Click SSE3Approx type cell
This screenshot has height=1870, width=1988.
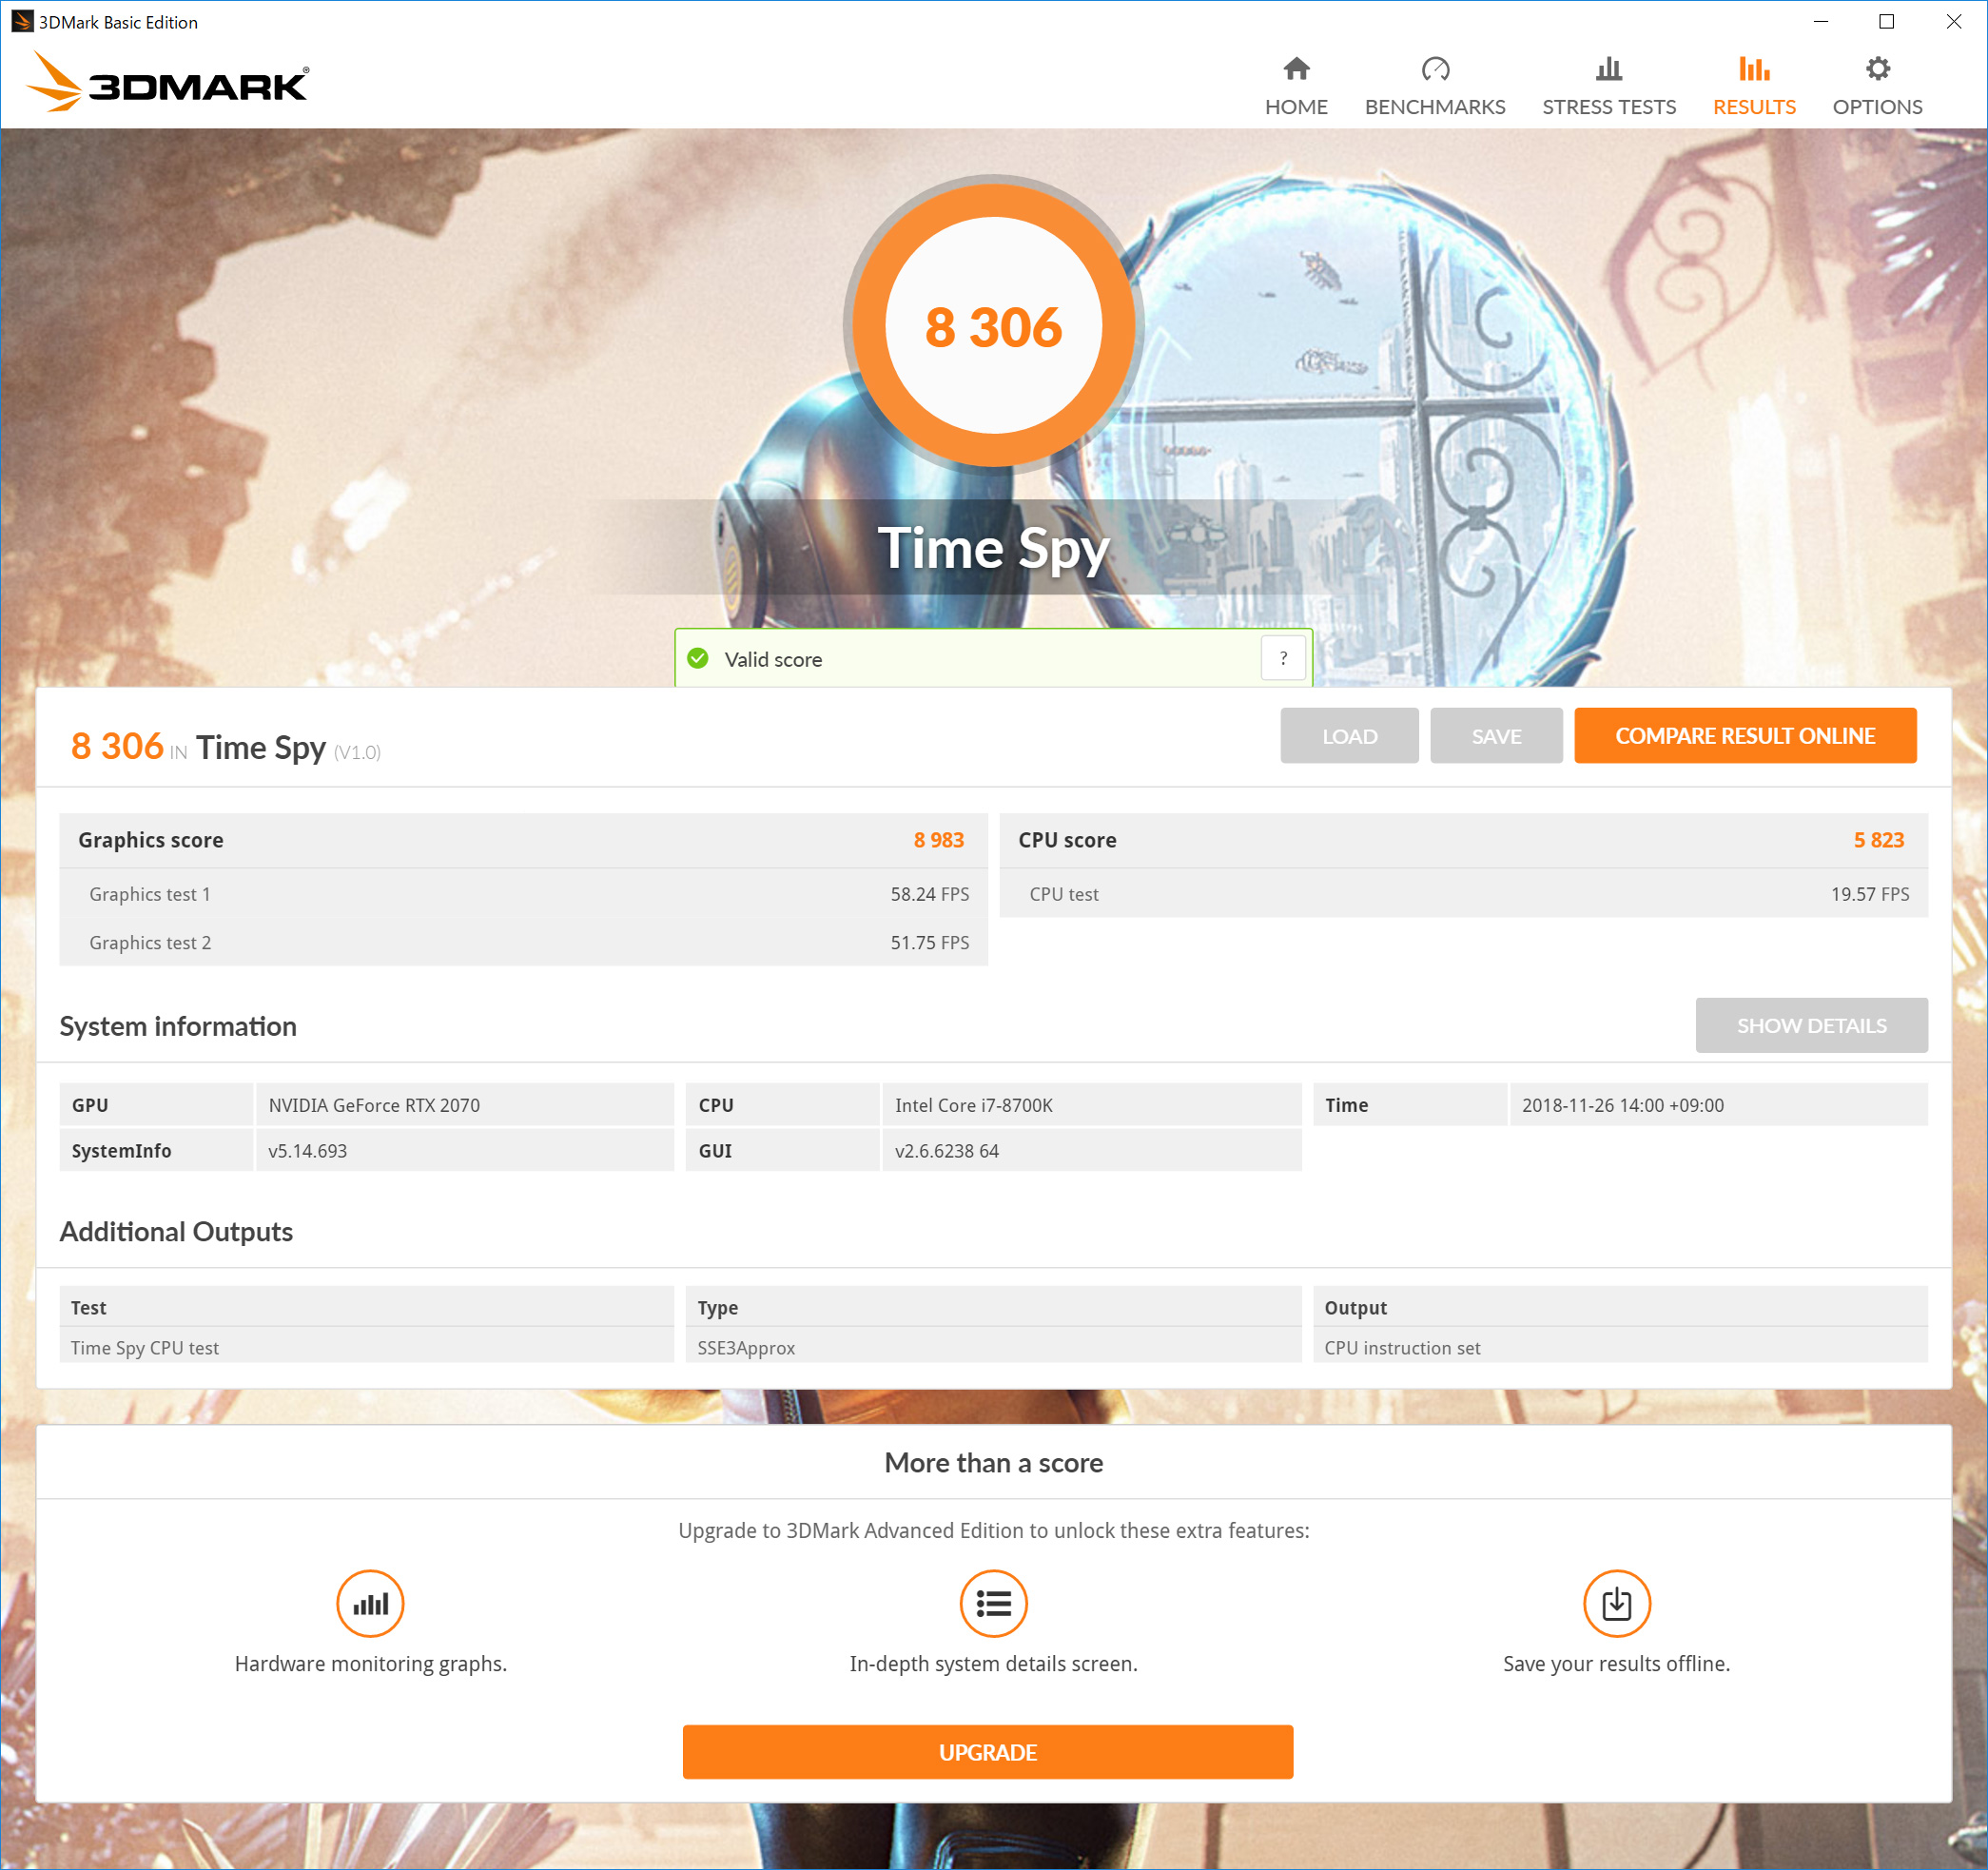coord(993,1346)
